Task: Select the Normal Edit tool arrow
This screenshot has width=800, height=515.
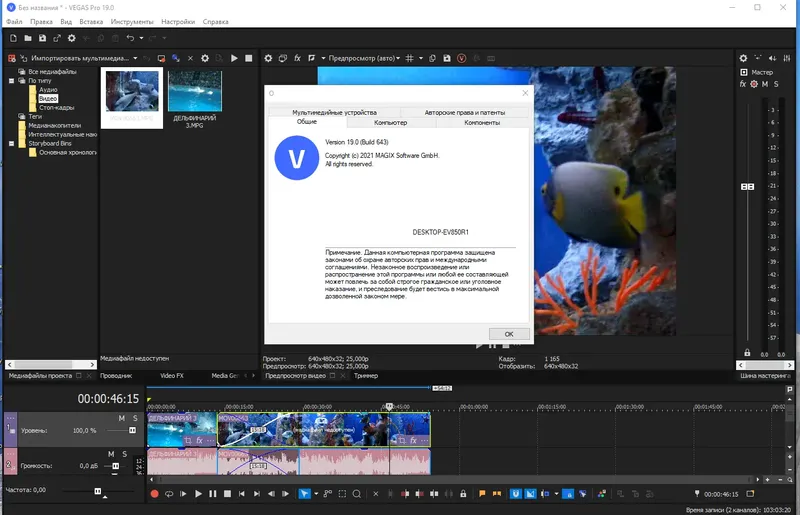Action: (x=304, y=494)
